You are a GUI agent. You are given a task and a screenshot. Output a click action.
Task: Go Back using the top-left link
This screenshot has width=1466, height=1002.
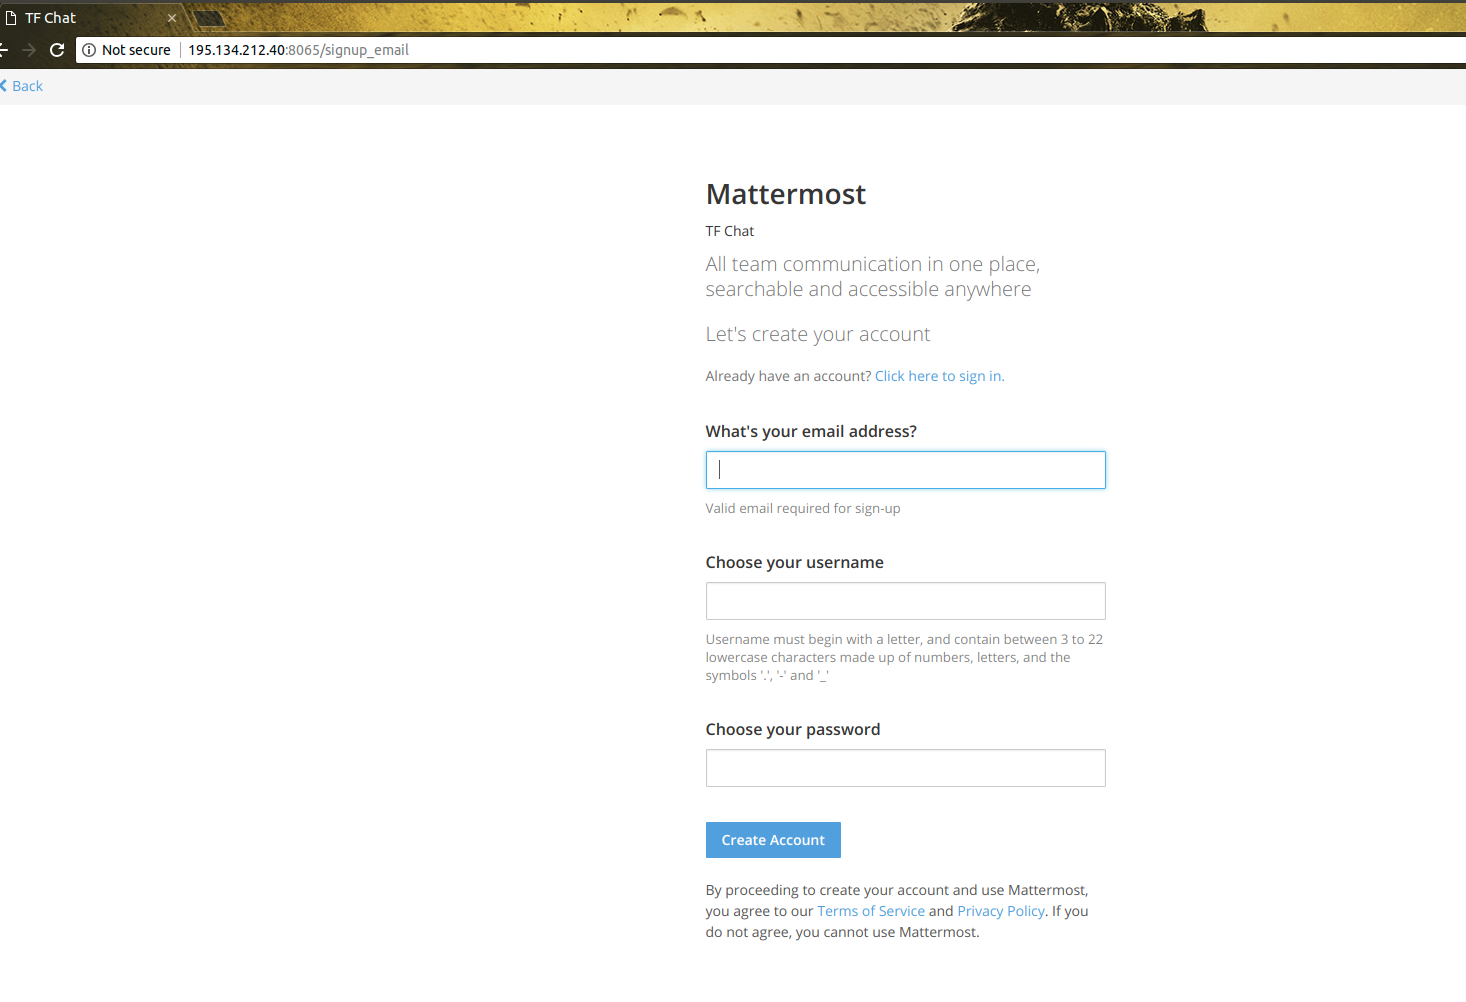point(28,86)
